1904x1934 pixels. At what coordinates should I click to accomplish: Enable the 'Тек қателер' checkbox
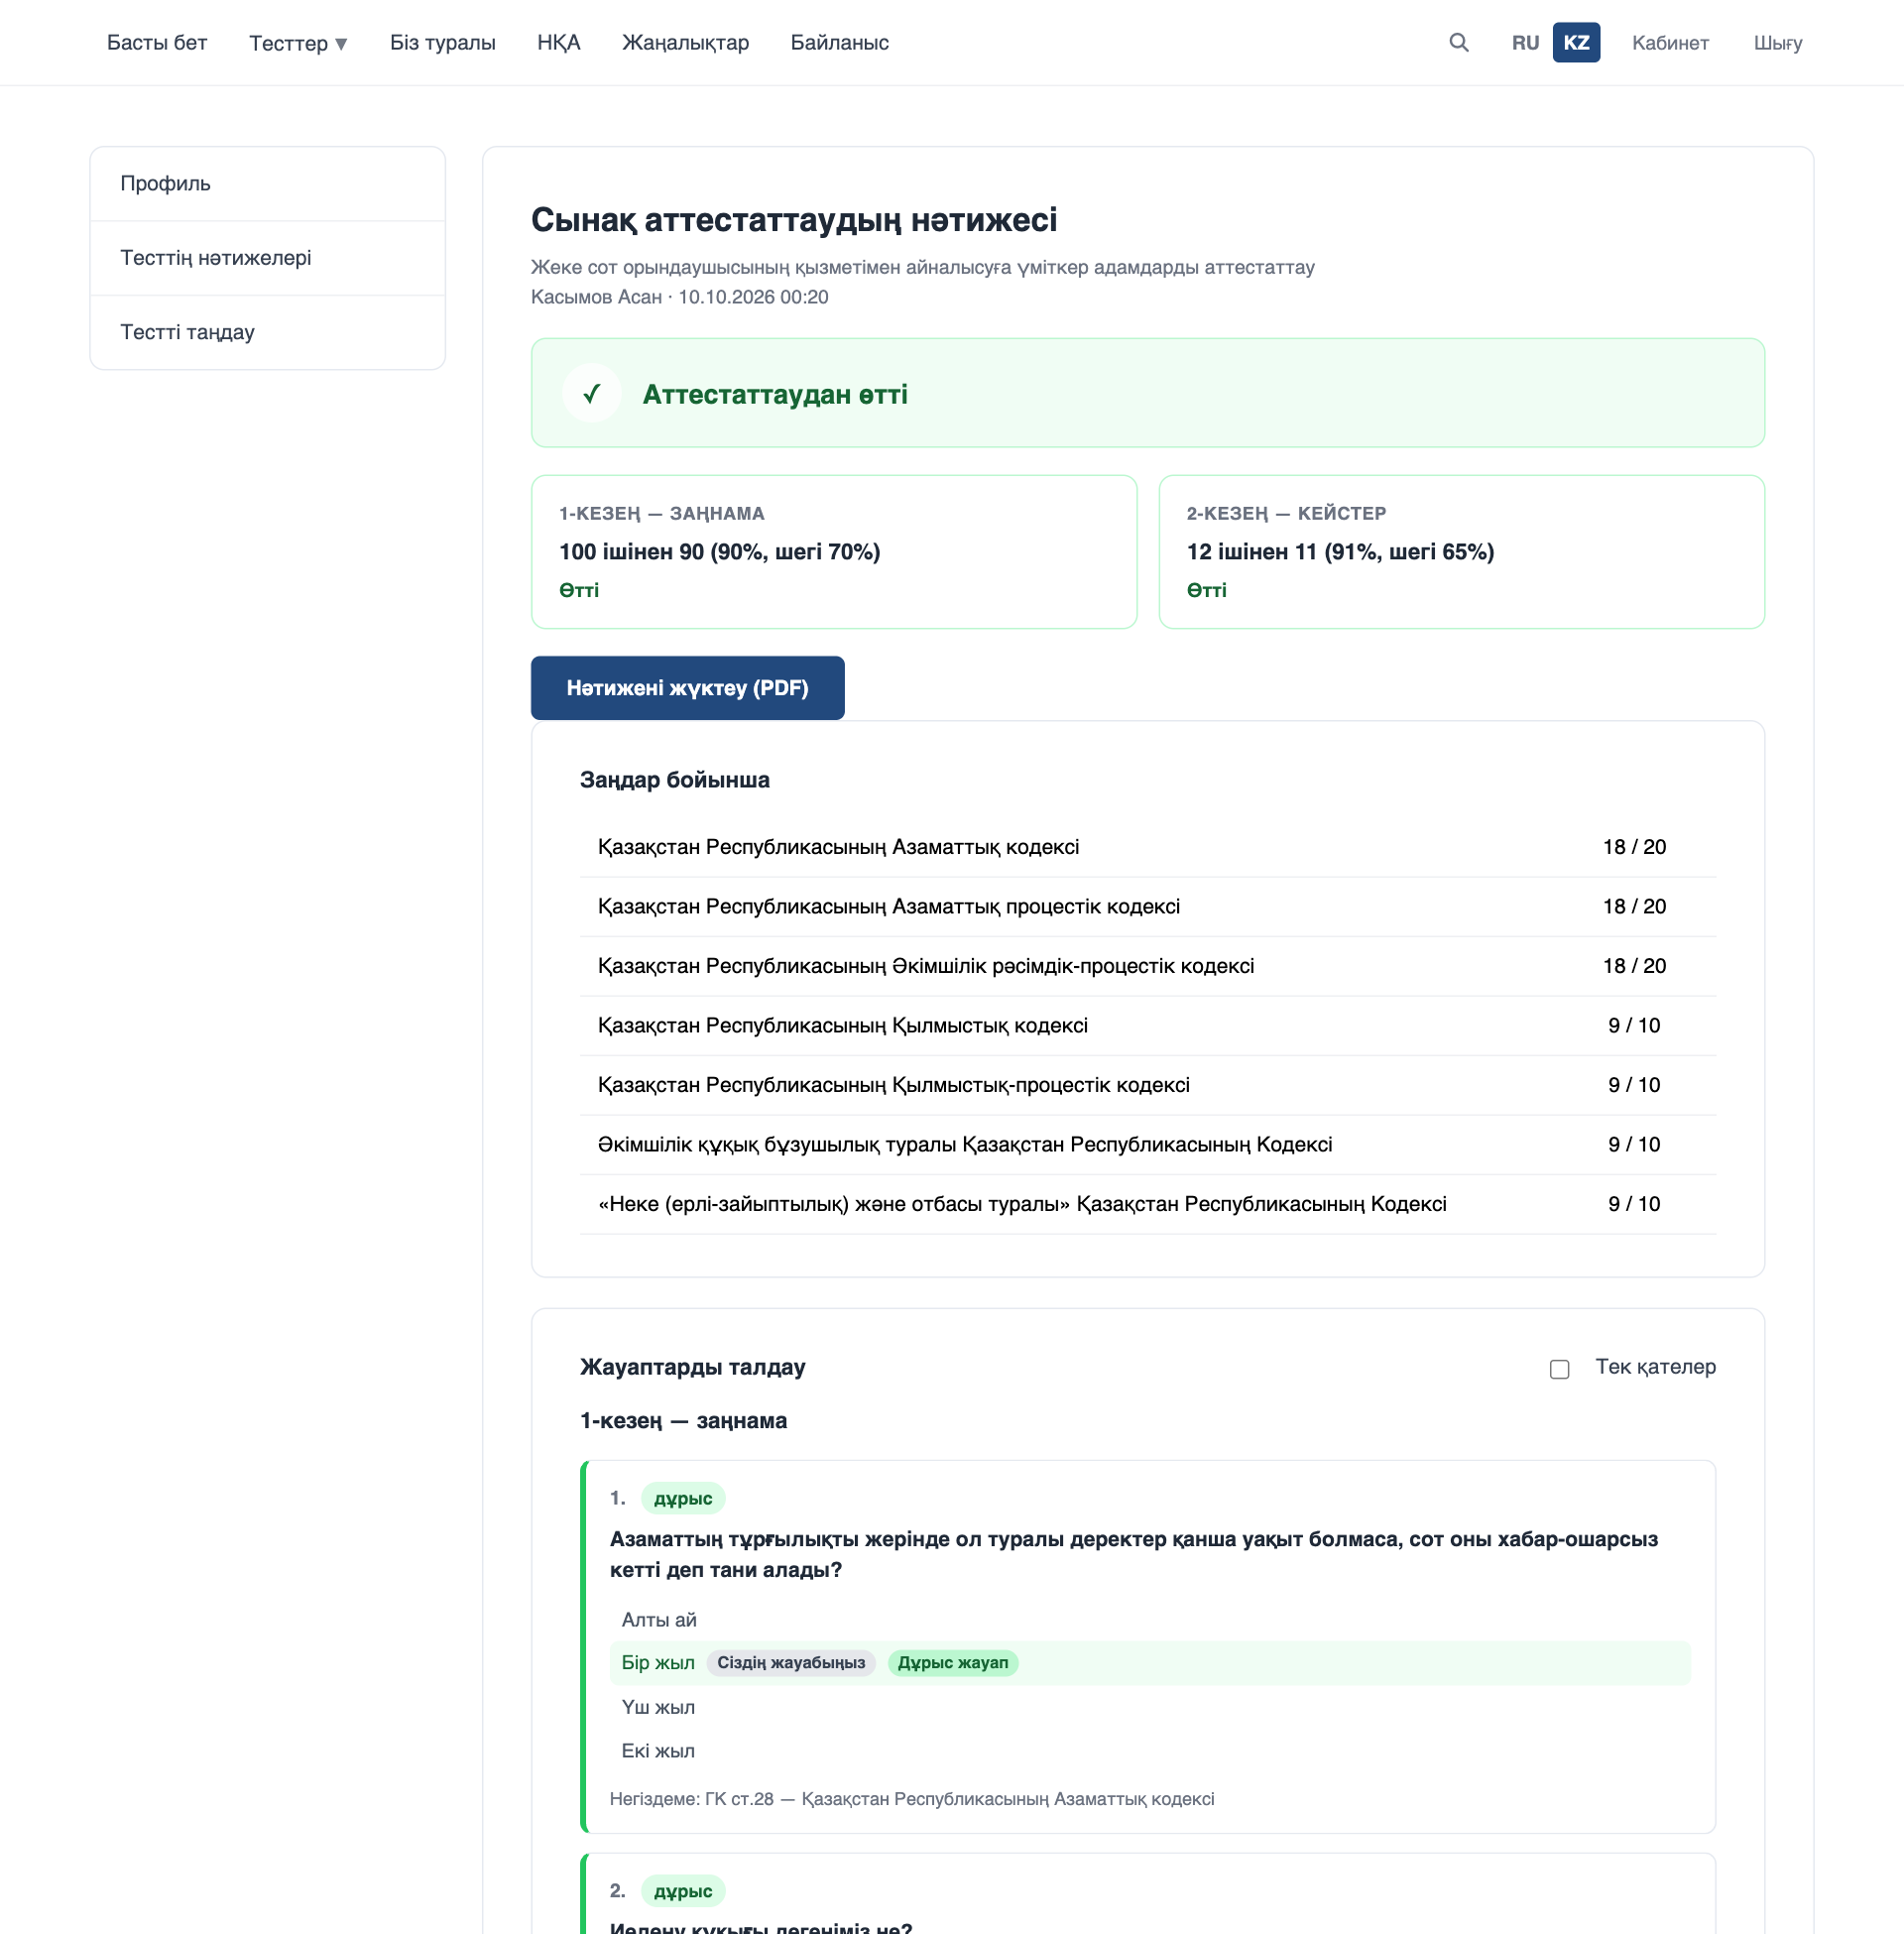coord(1559,1368)
